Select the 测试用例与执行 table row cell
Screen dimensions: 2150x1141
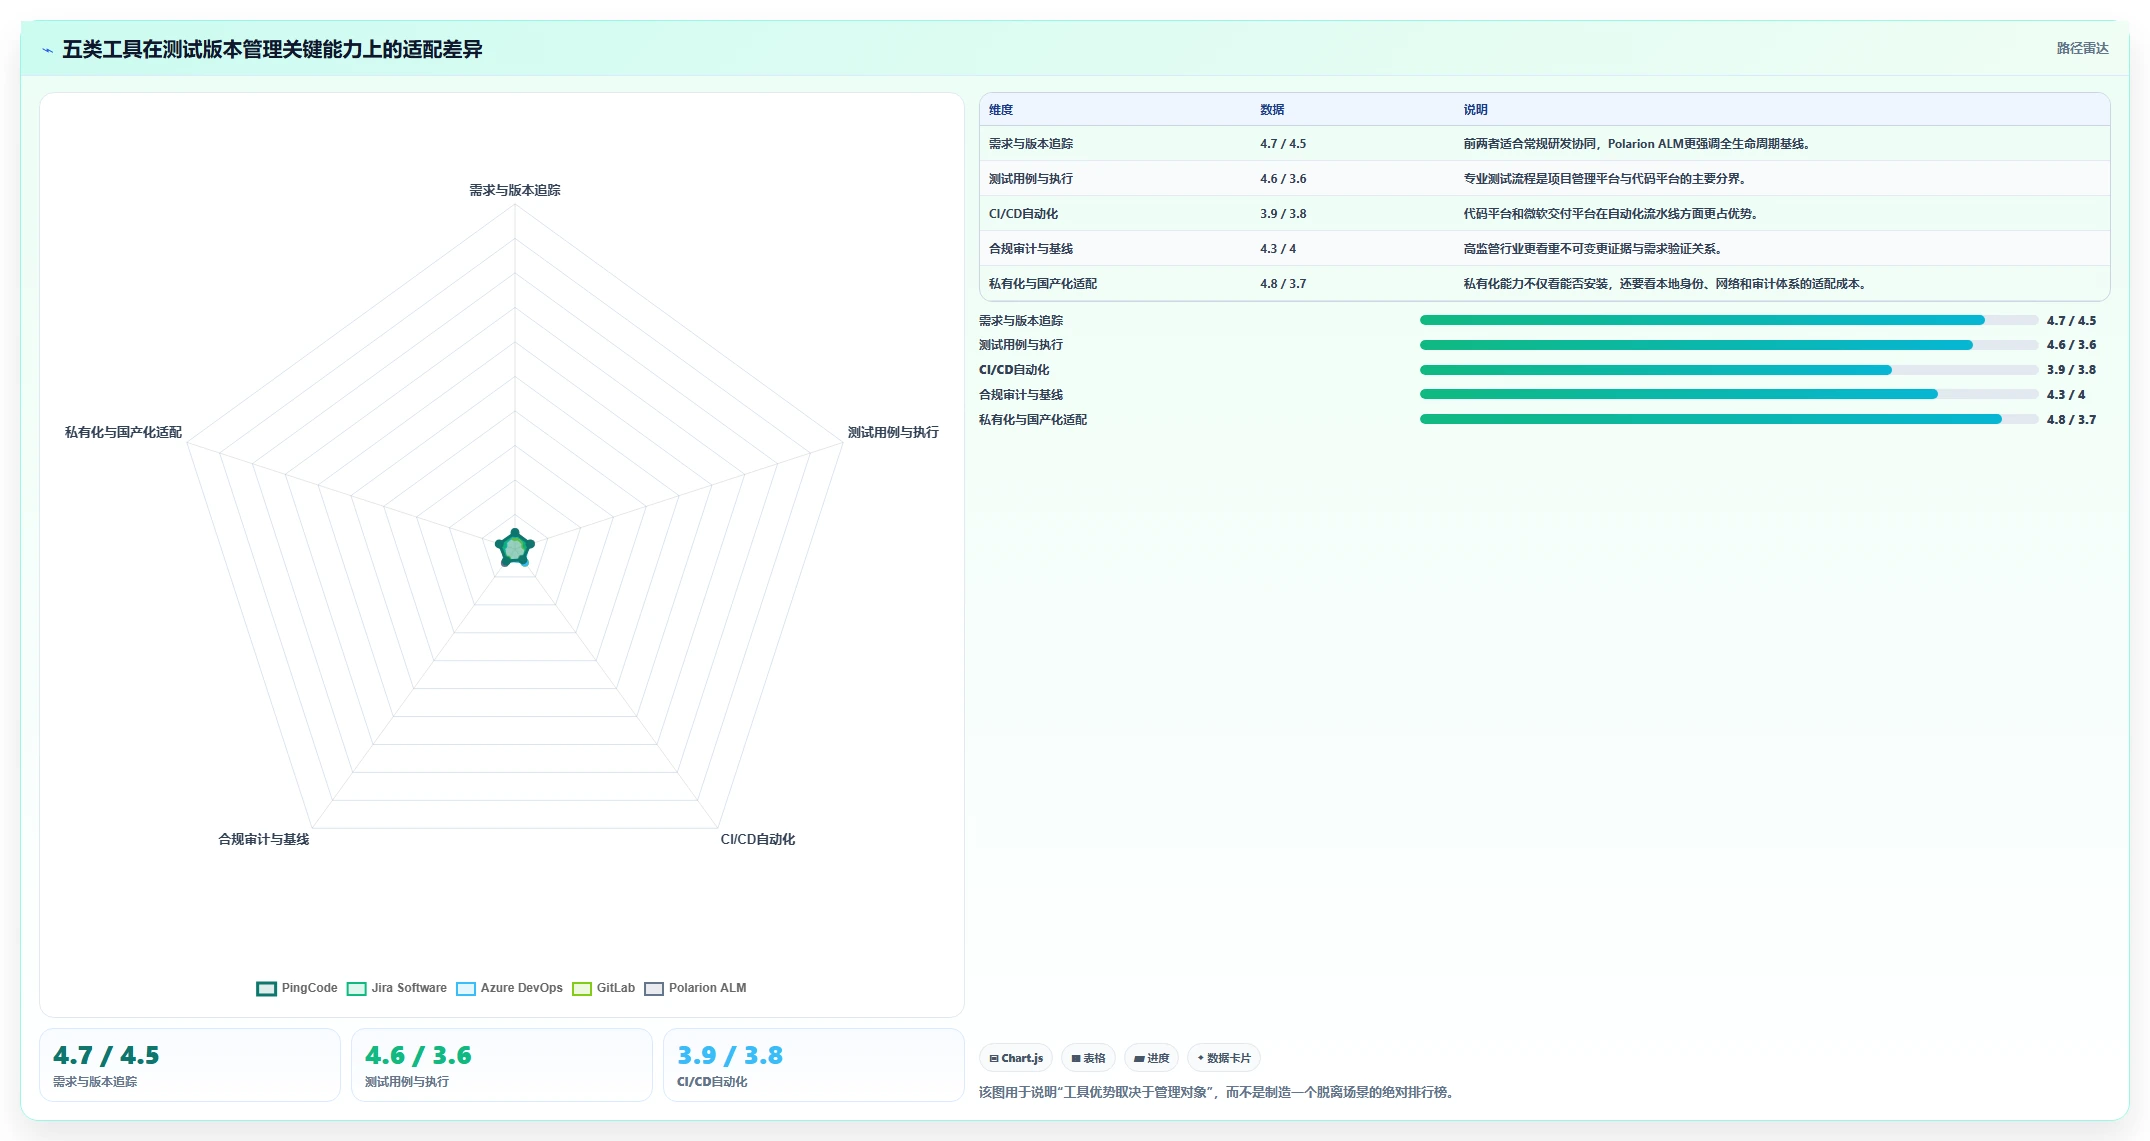1031,179
